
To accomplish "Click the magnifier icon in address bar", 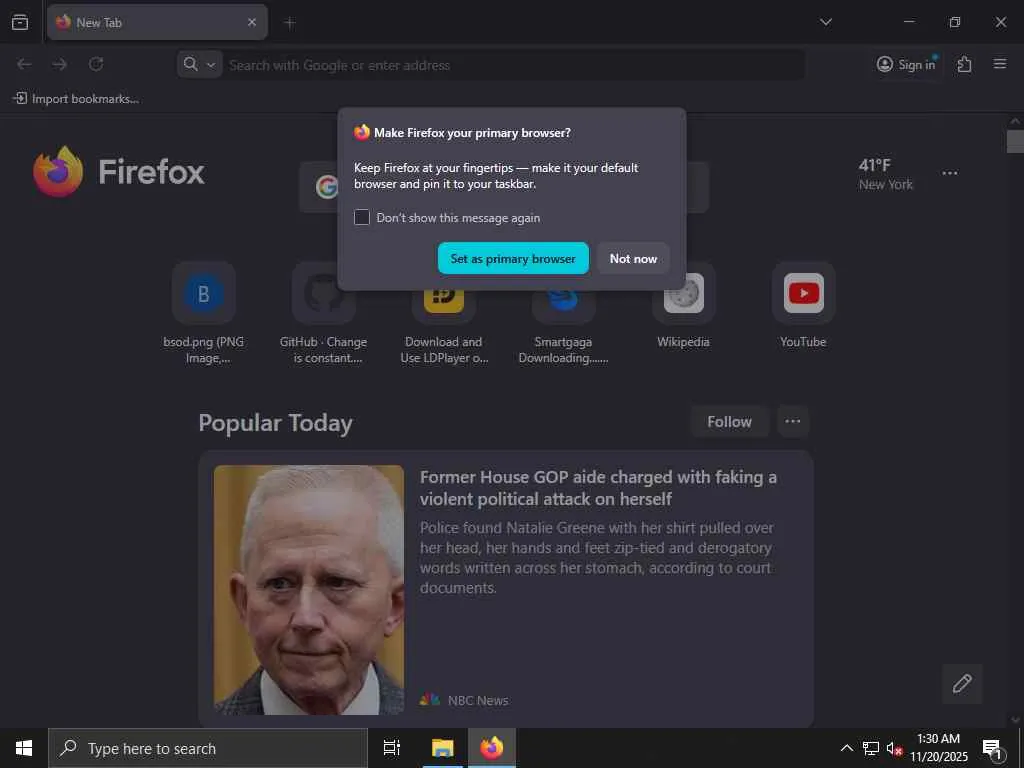I will click(x=190, y=64).
